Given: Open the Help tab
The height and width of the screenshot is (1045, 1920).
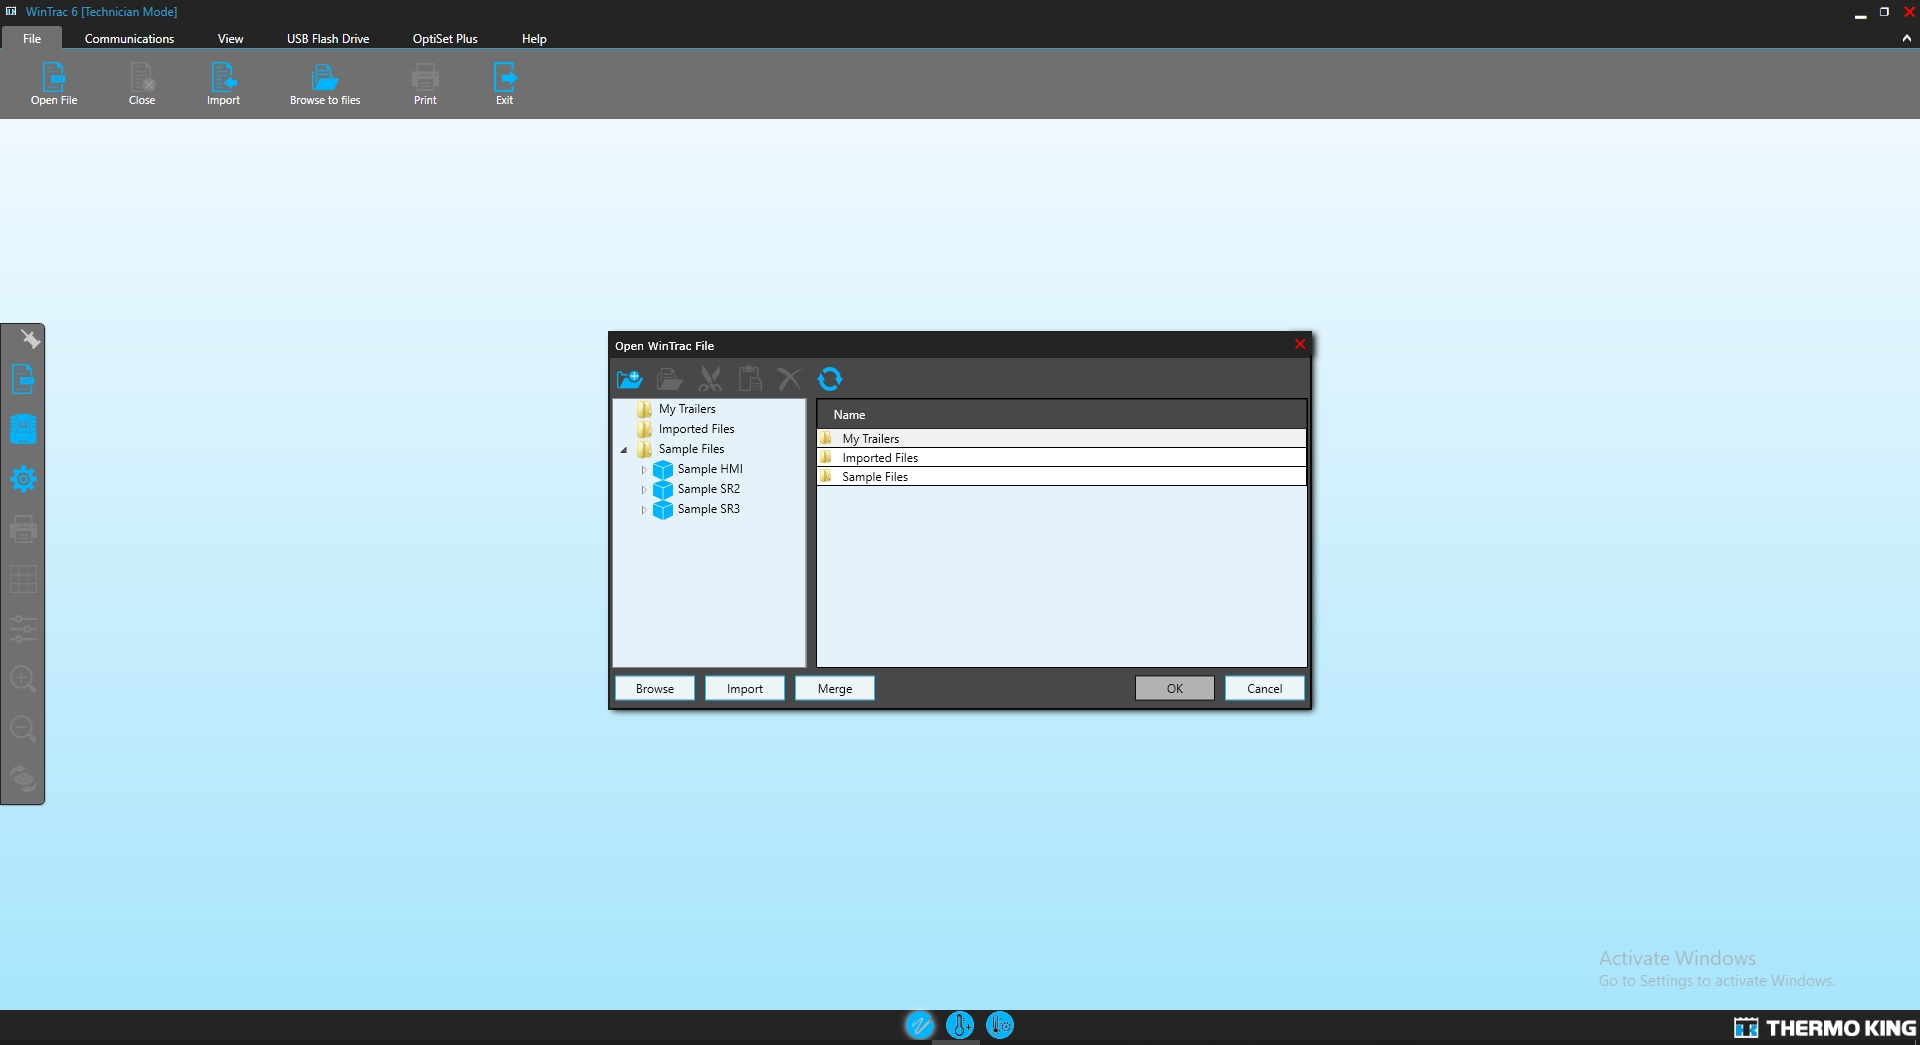Looking at the screenshot, I should [x=534, y=39].
